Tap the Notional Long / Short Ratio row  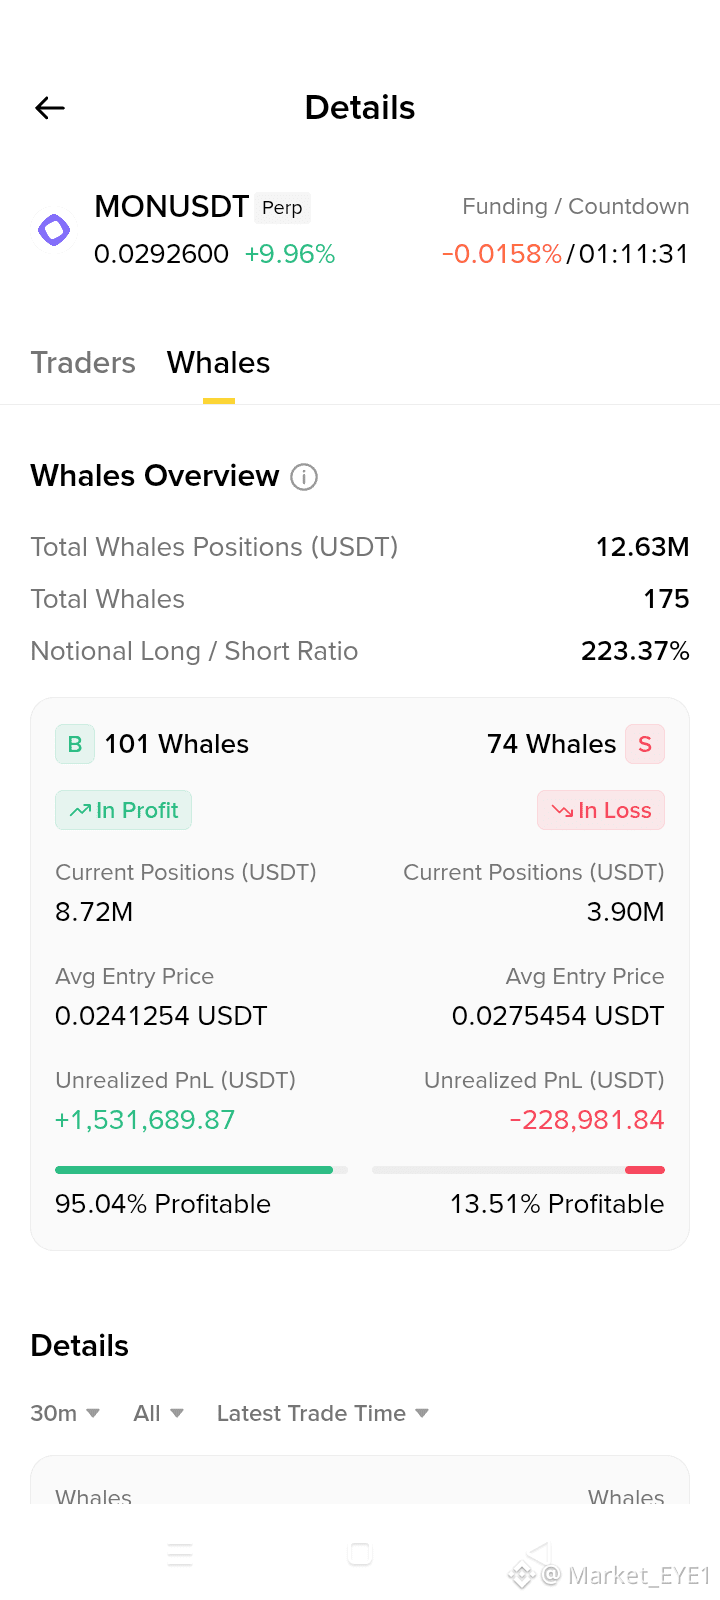tap(360, 651)
